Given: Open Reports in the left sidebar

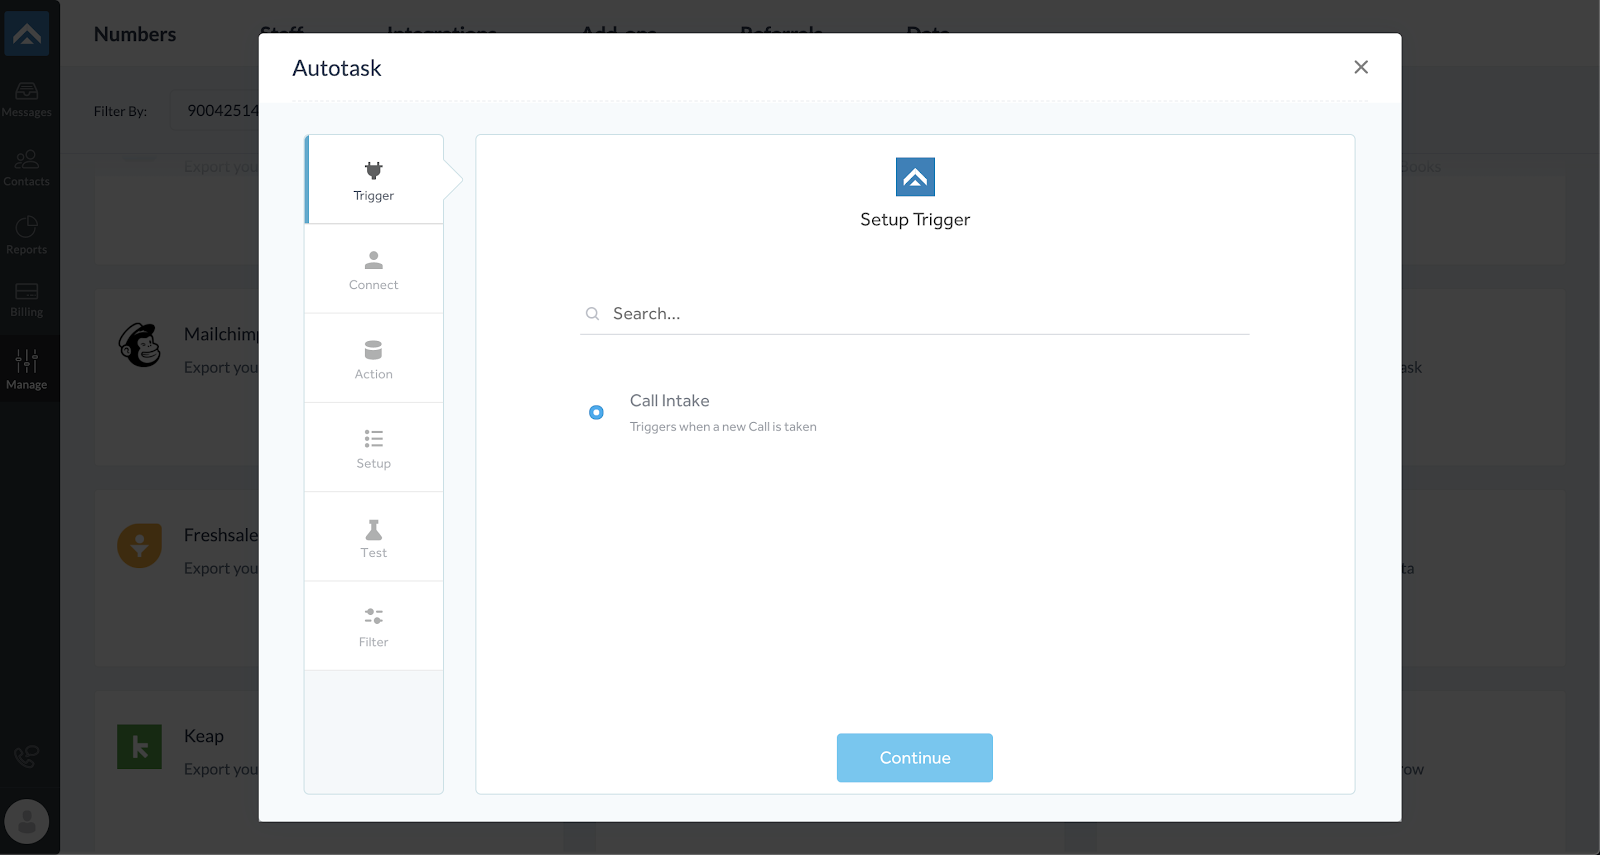Looking at the screenshot, I should click(27, 236).
